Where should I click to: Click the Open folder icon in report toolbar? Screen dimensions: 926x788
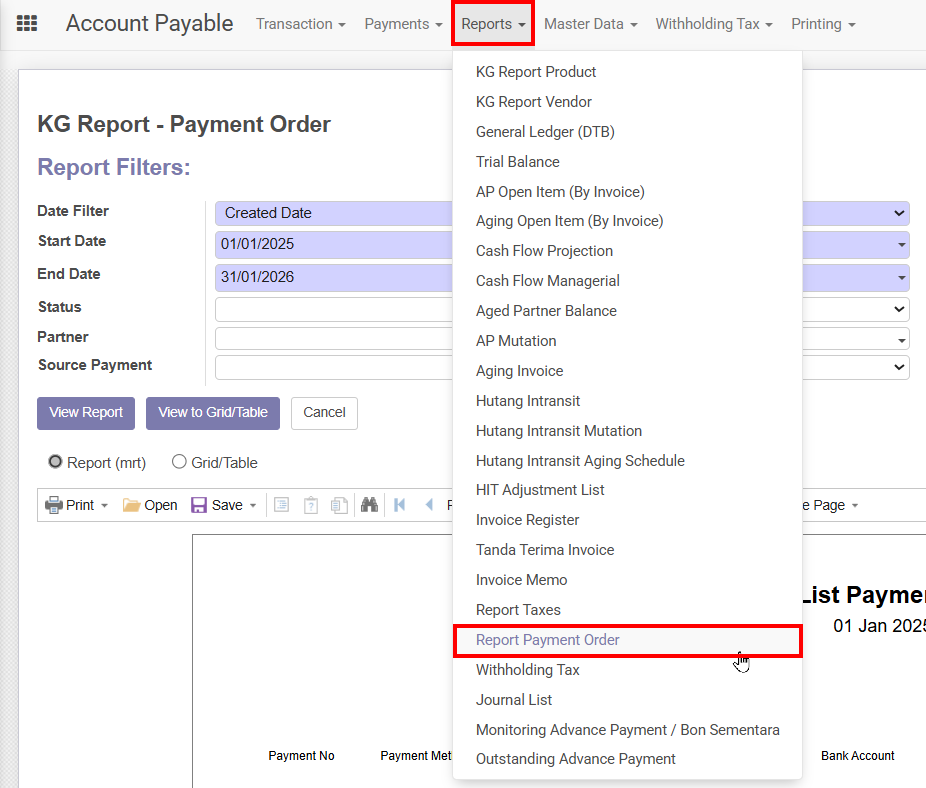coord(132,505)
